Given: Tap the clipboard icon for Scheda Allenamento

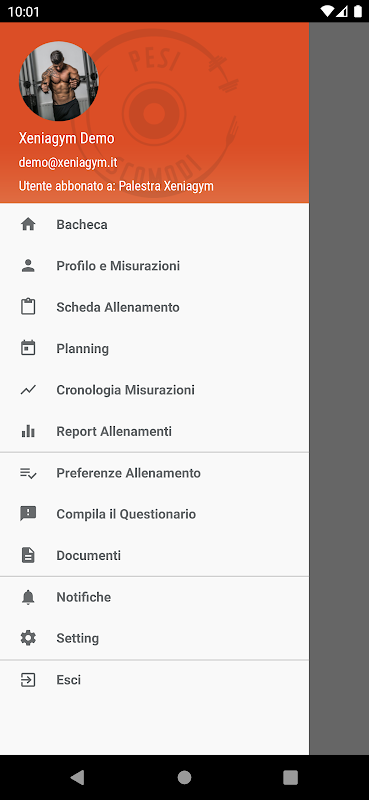Looking at the screenshot, I should coord(28,307).
